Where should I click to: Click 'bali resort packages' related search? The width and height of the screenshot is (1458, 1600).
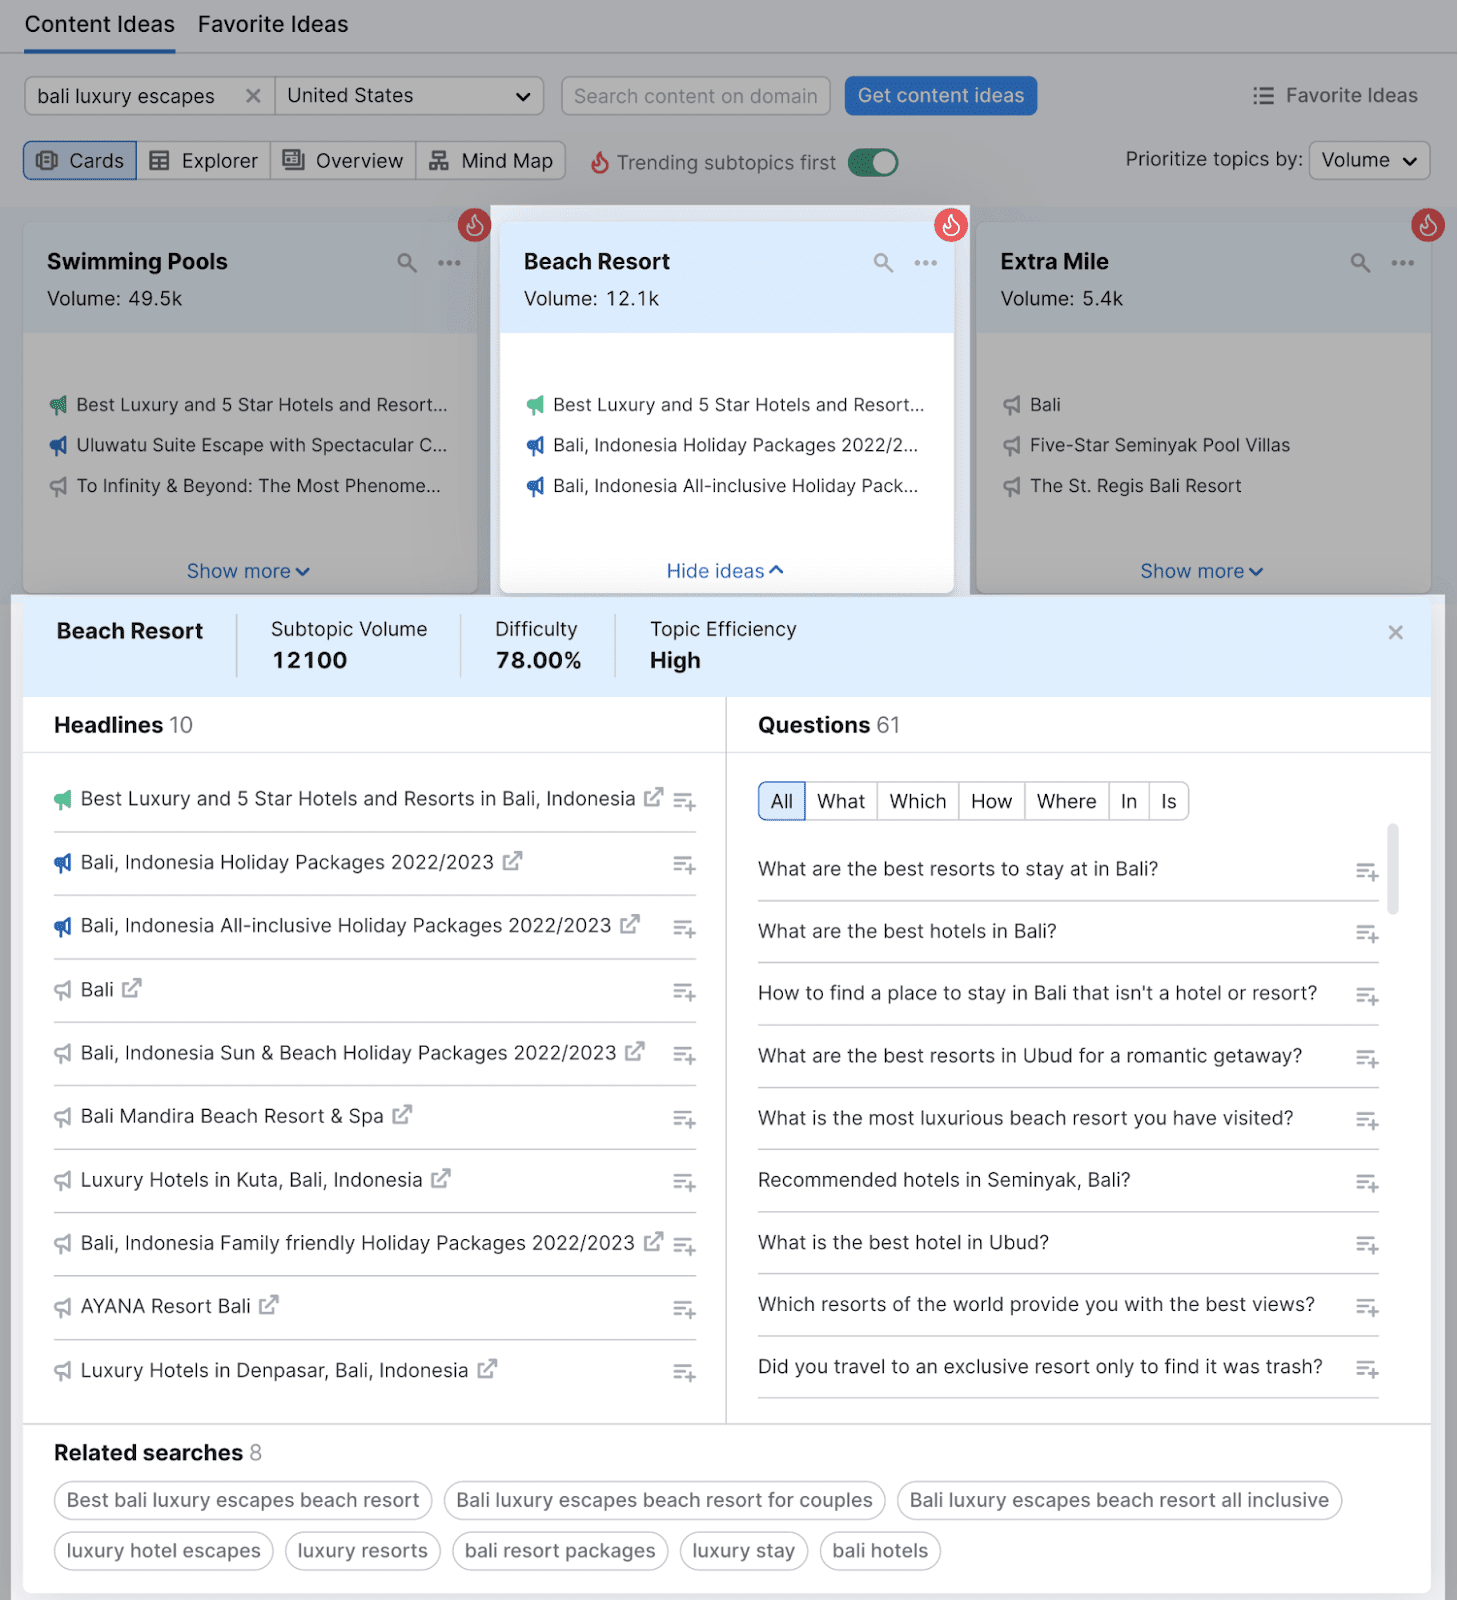tap(560, 1551)
